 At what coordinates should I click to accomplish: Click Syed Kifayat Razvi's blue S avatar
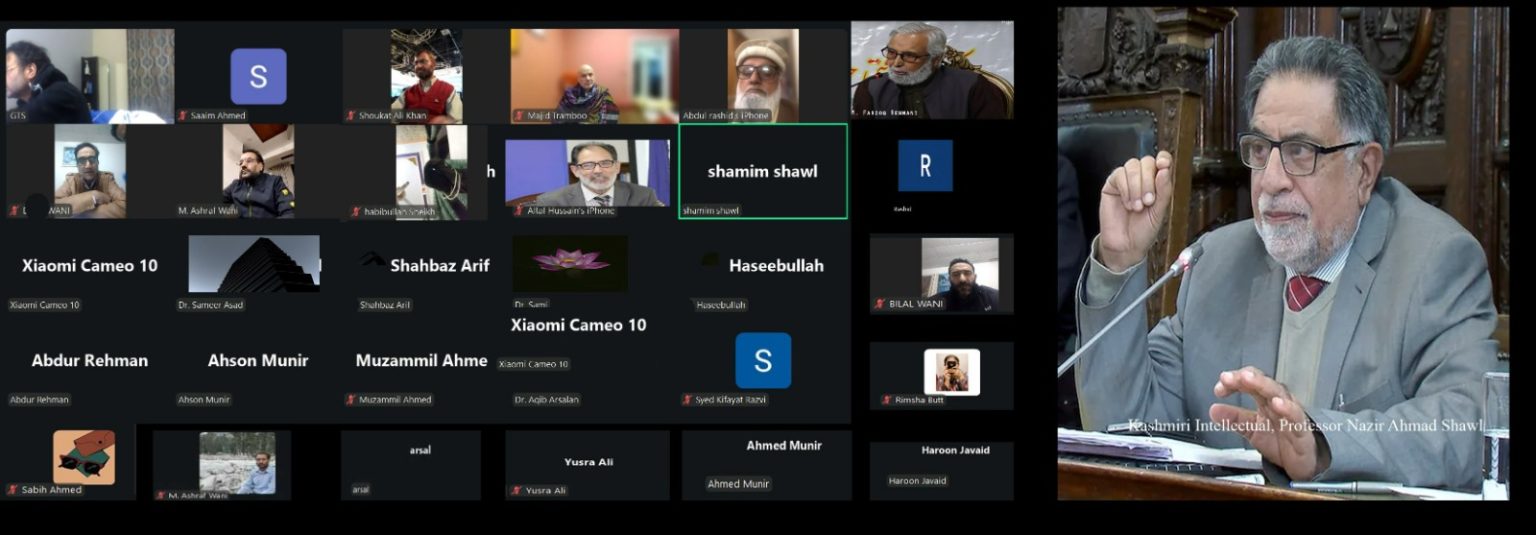tap(763, 361)
